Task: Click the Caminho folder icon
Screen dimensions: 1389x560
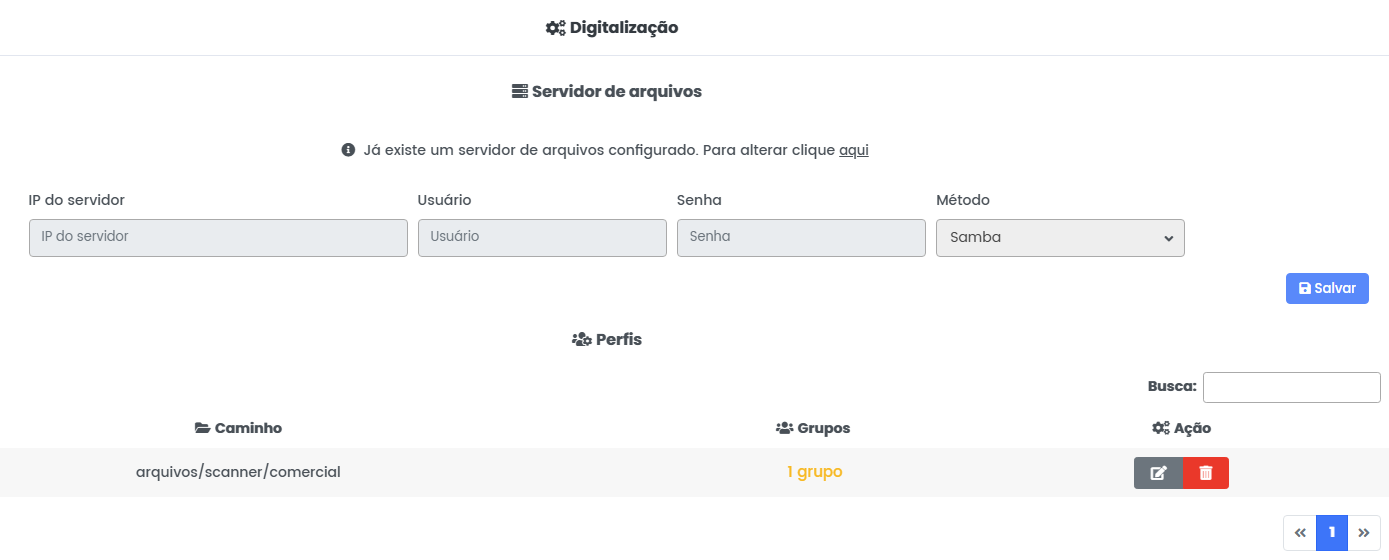Action: point(202,428)
